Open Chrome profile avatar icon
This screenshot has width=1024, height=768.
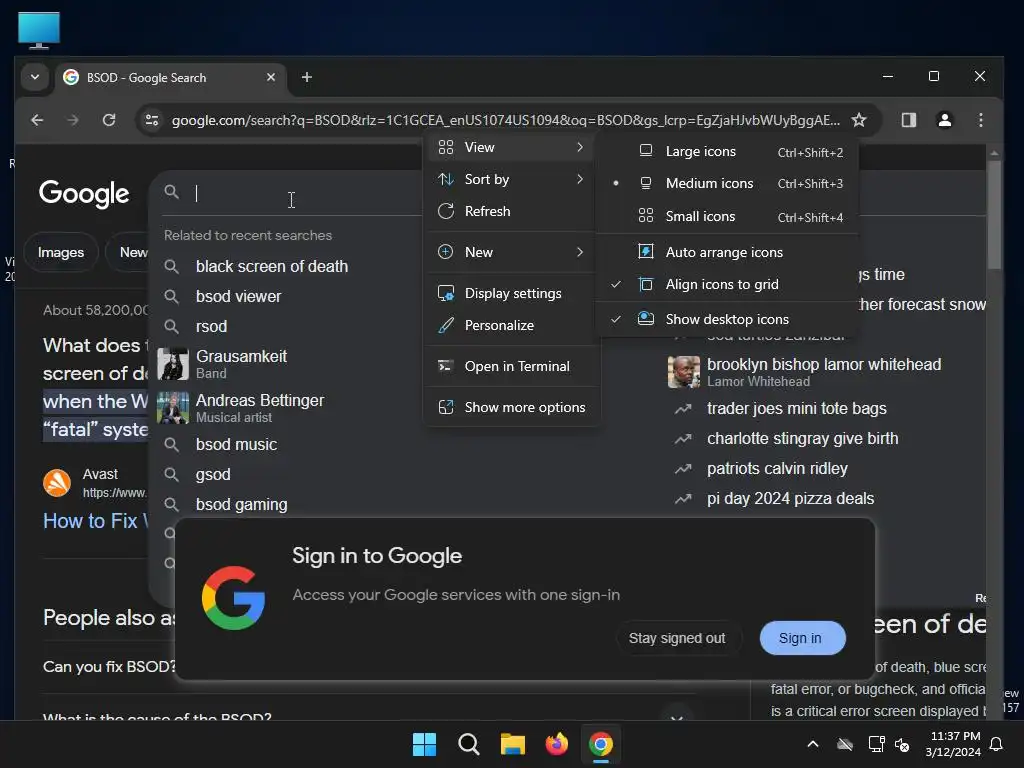[944, 120]
